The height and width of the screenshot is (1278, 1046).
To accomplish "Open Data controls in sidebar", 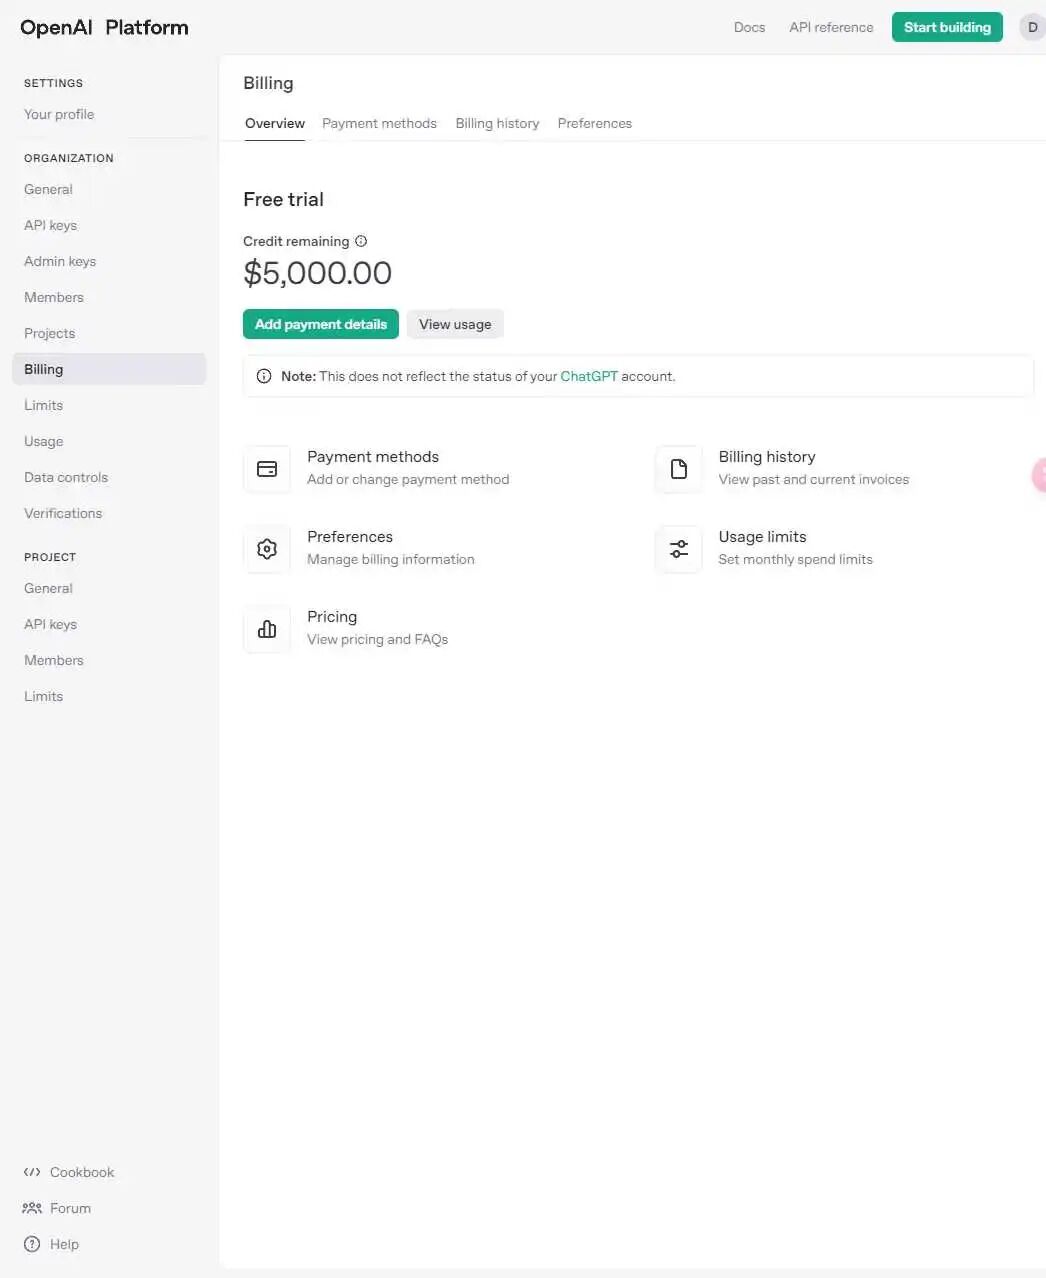I will [x=66, y=477].
